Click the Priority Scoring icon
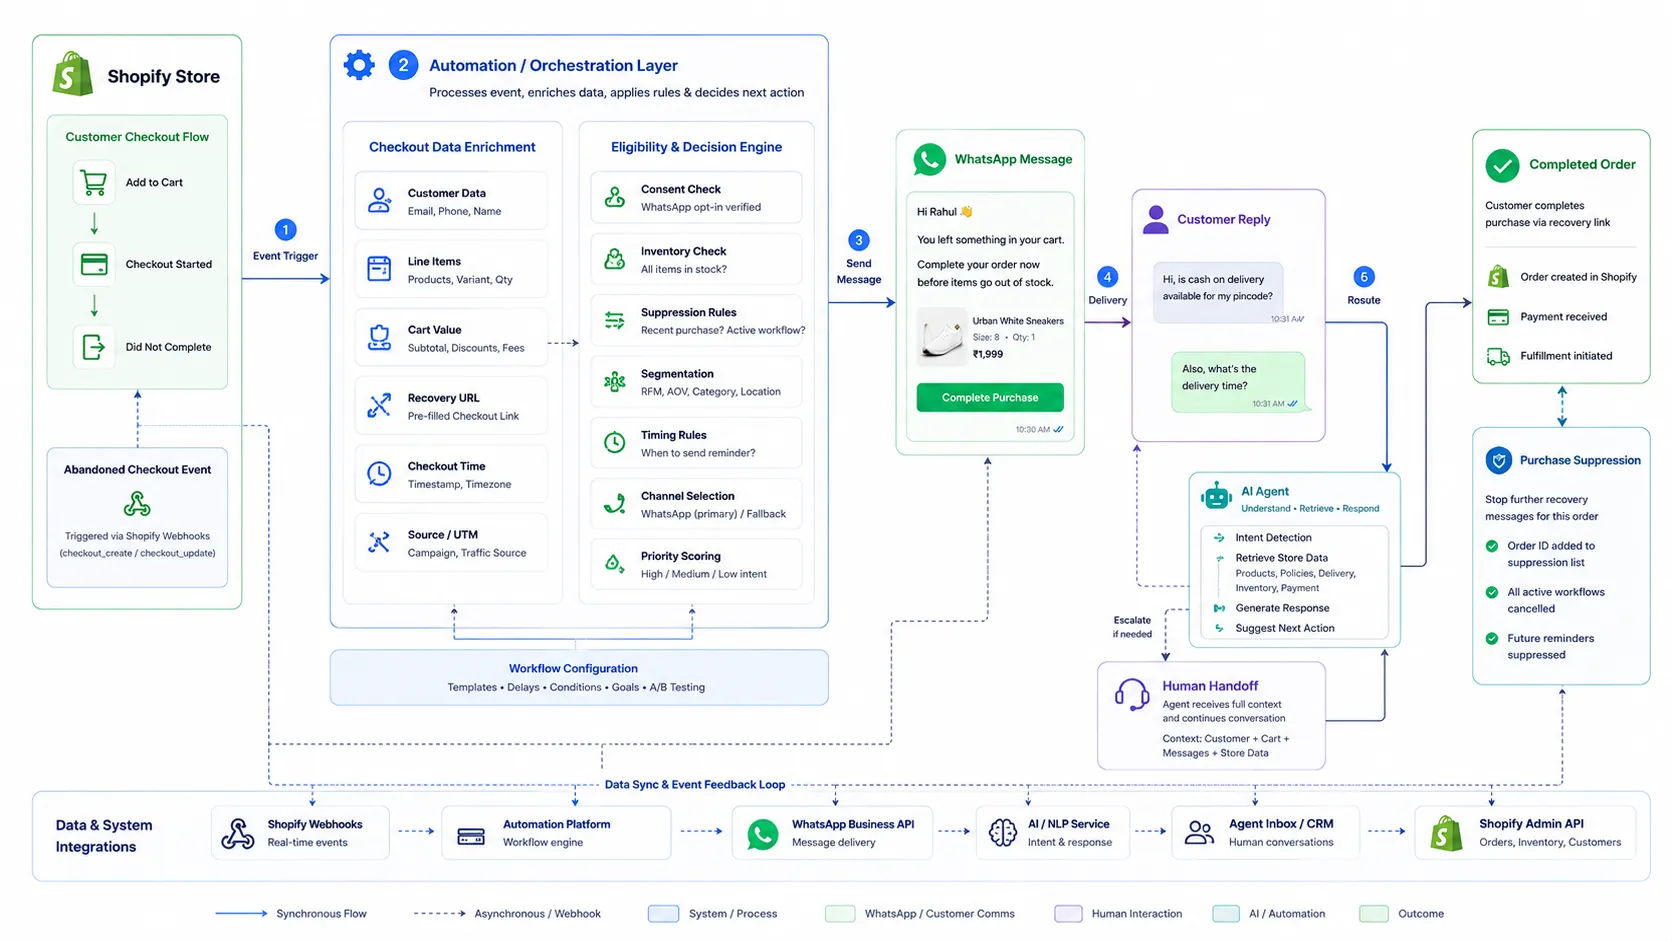 (x=615, y=564)
